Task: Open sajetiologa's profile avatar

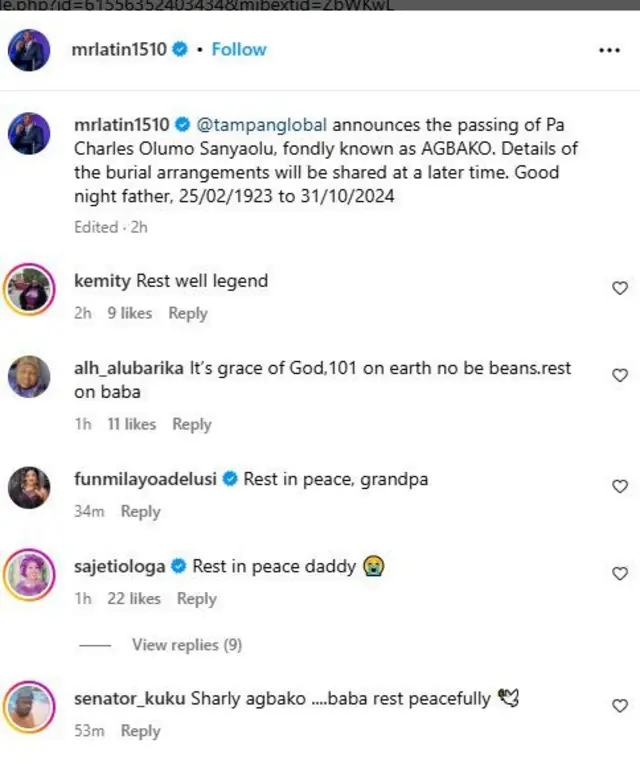Action: [29, 575]
